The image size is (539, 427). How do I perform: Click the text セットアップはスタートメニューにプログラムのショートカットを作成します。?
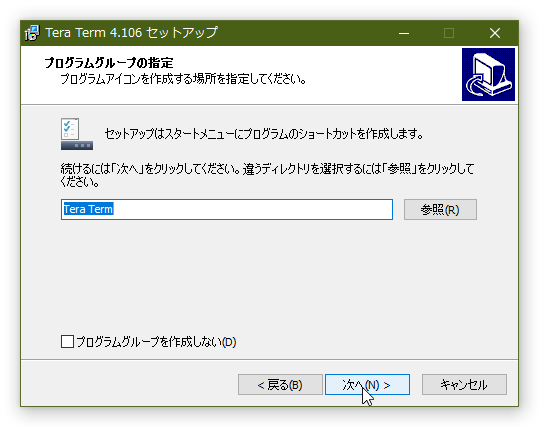pos(264,133)
